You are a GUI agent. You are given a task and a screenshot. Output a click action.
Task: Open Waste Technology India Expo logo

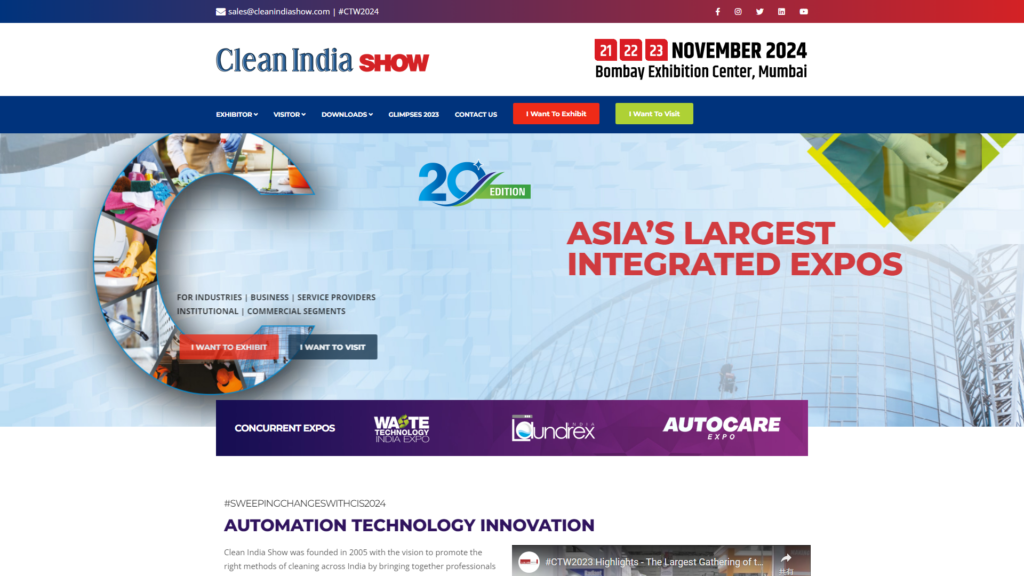[x=402, y=428]
